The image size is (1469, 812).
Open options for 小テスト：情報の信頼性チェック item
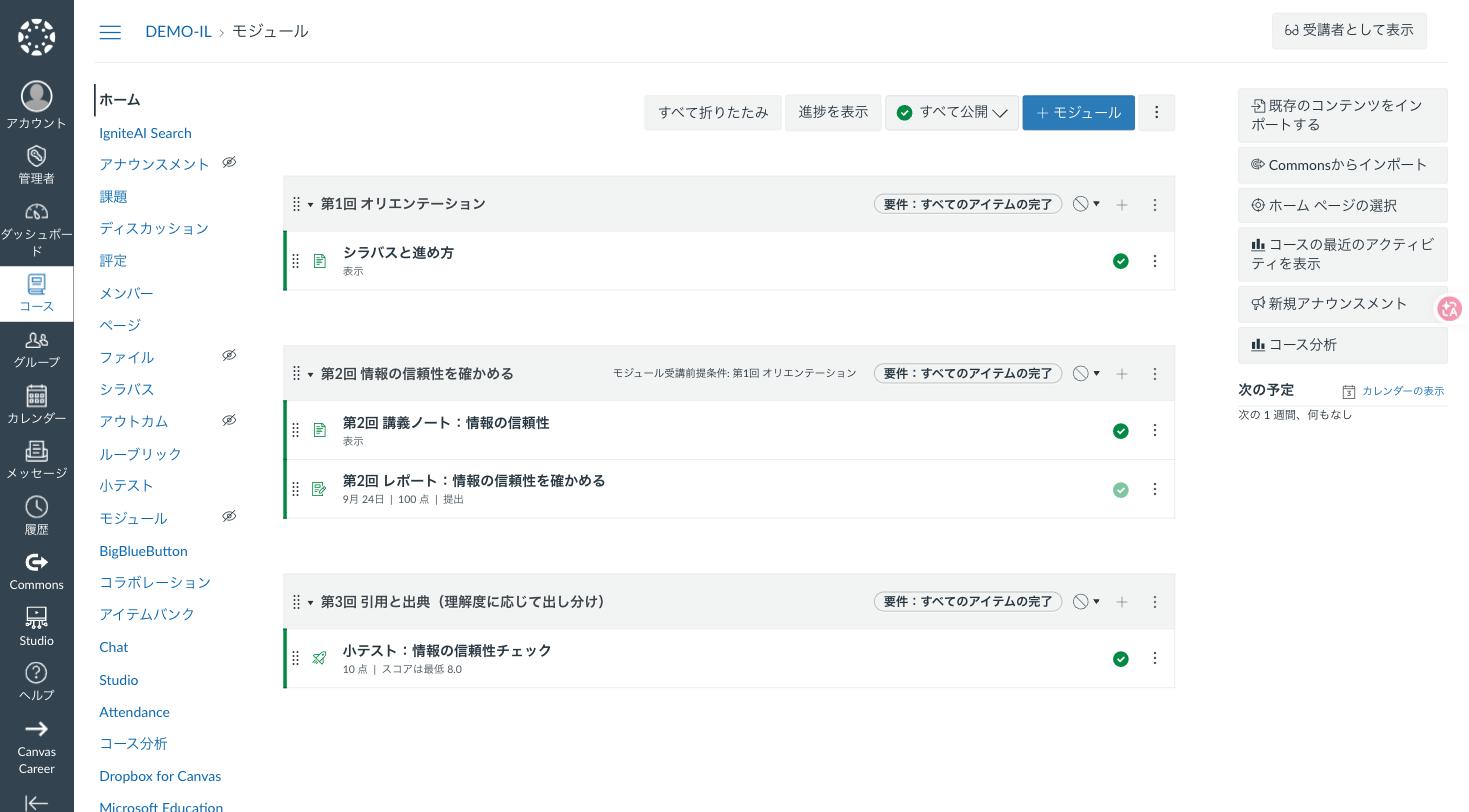click(x=1155, y=658)
